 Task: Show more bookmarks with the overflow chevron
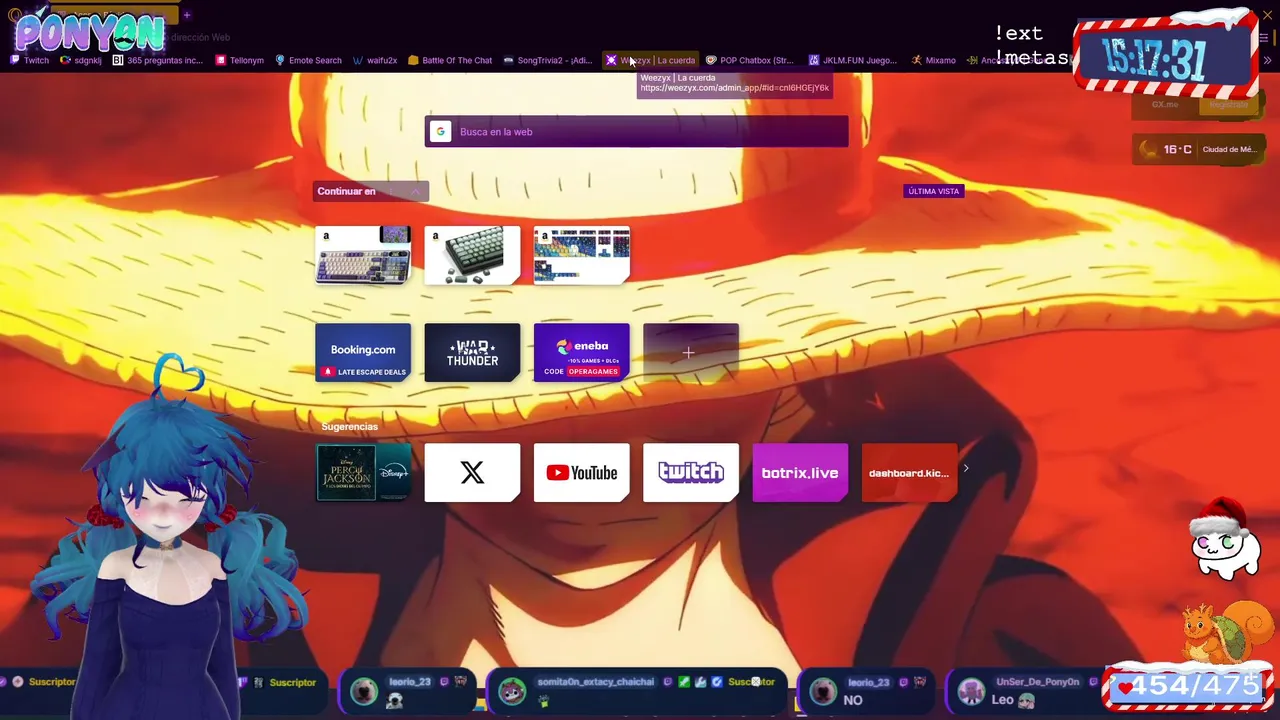[x=1267, y=60]
